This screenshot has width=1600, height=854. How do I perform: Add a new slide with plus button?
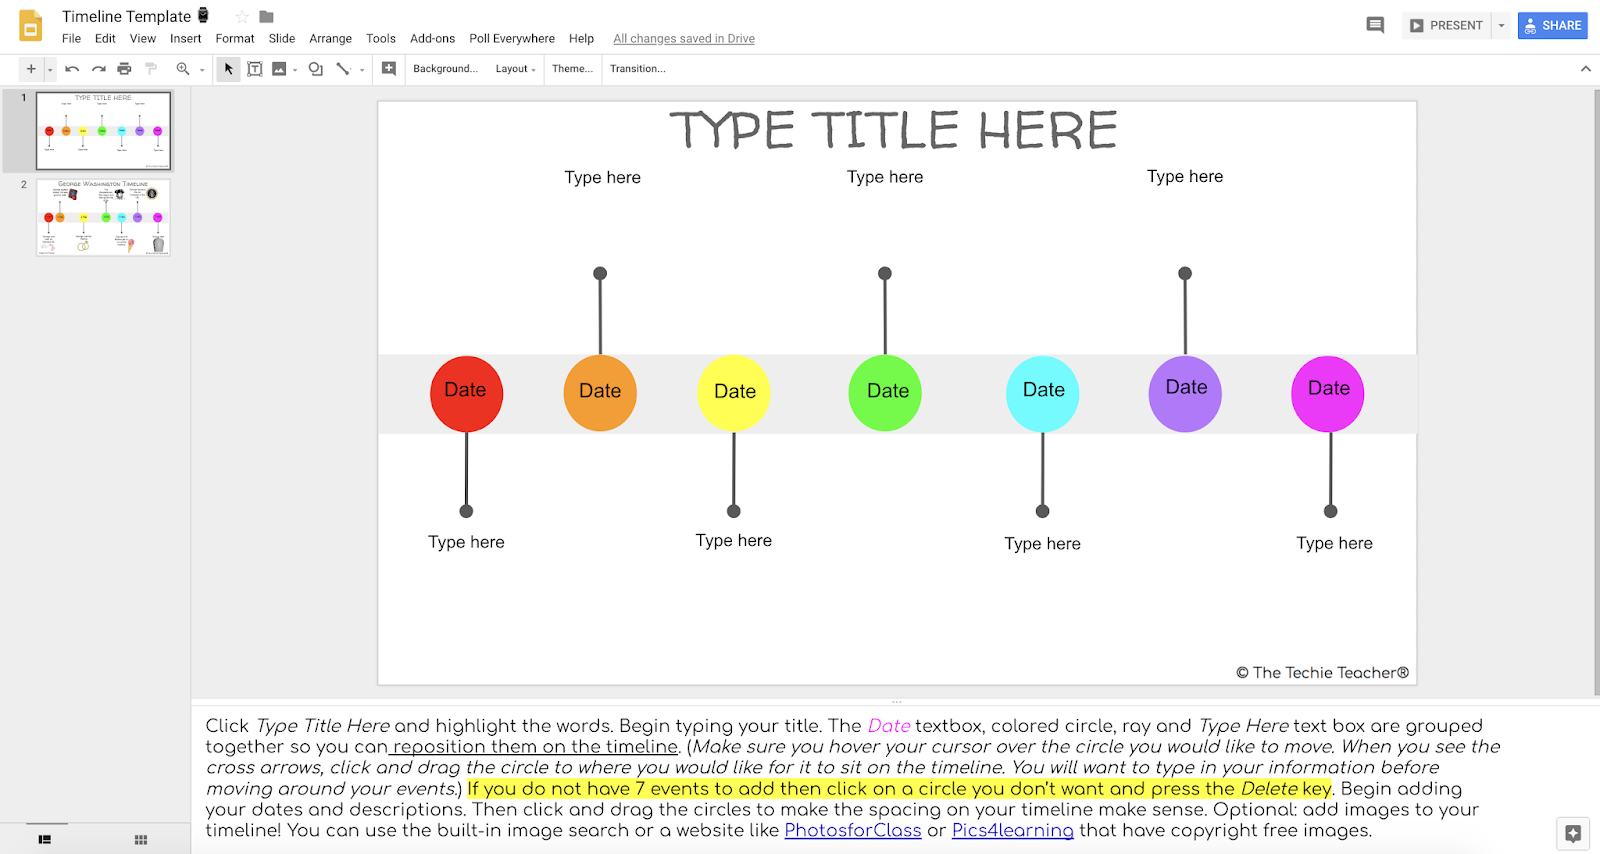click(x=31, y=69)
